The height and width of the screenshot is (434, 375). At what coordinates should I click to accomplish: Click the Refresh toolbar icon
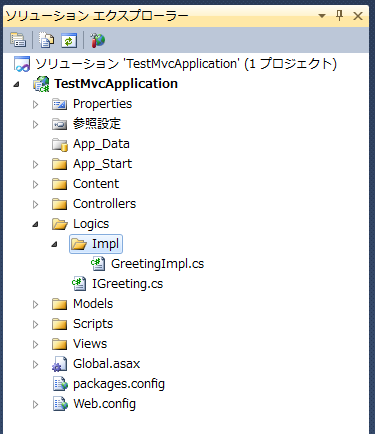click(69, 40)
